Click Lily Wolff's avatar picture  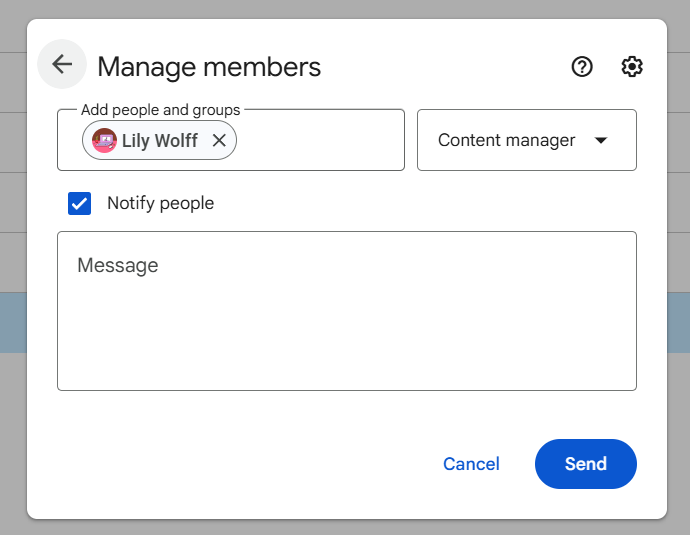104,140
